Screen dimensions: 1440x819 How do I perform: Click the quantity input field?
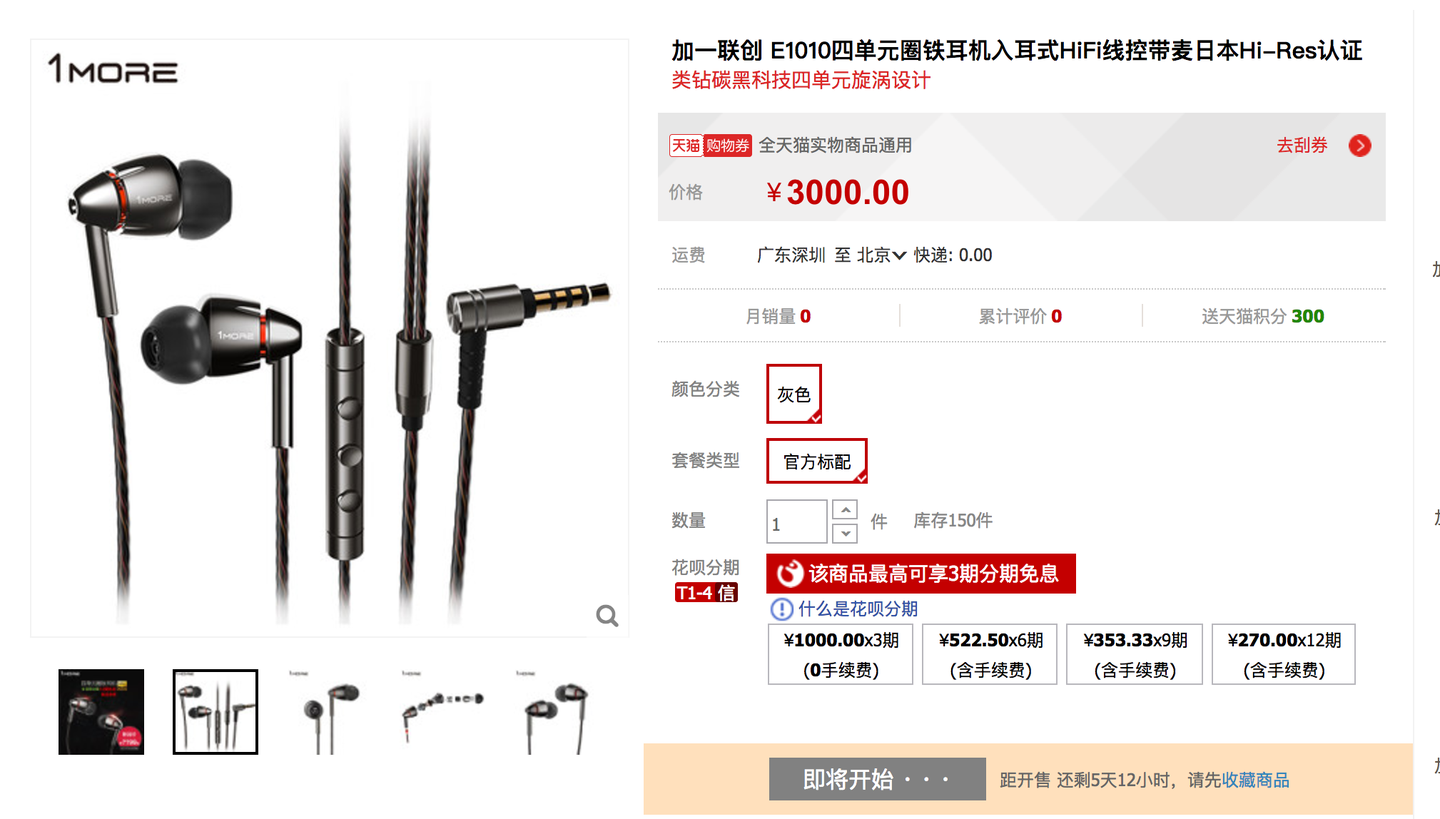click(797, 522)
